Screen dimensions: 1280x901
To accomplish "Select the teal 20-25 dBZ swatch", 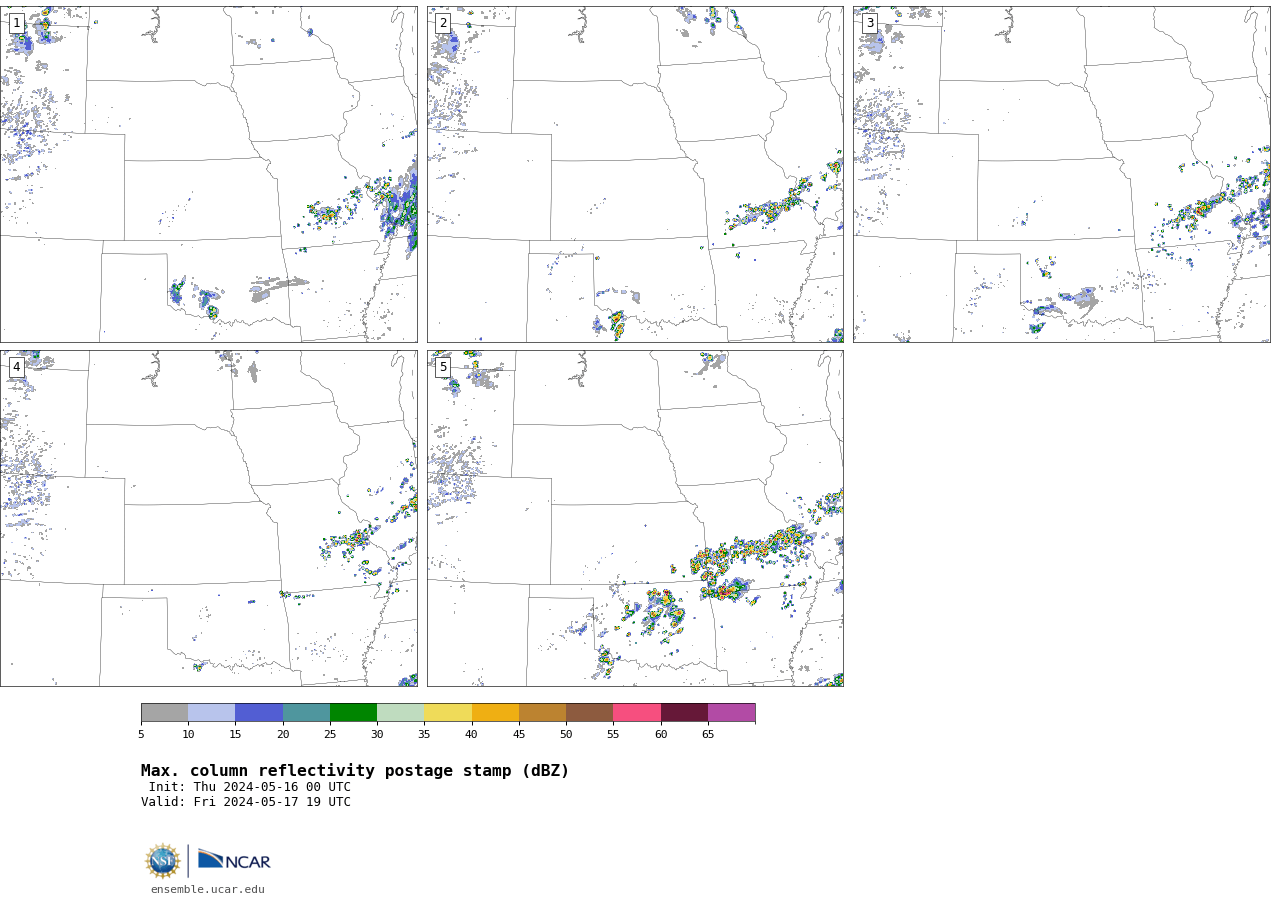I will [306, 713].
